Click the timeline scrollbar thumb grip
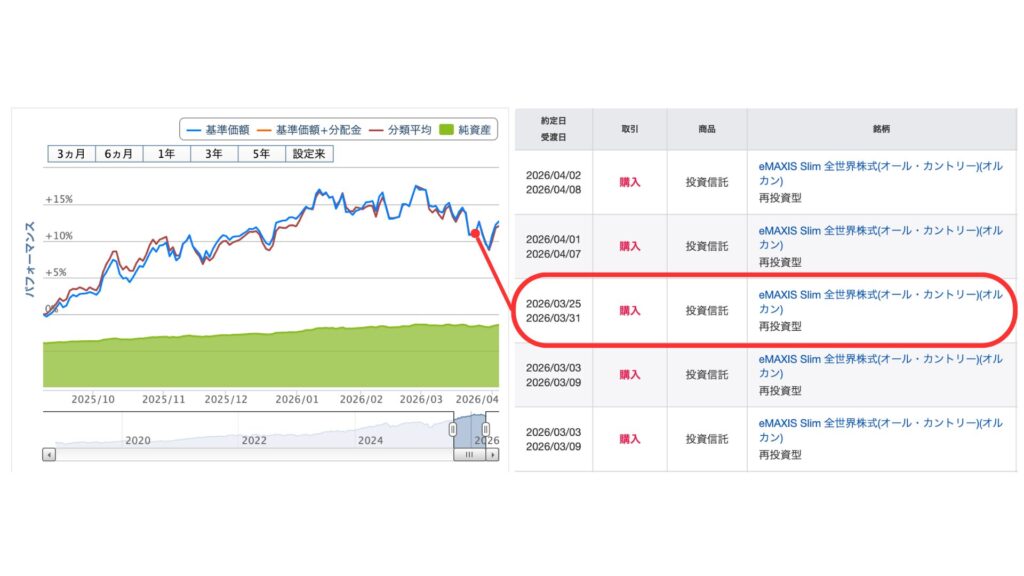Viewport: 1024px width, 576px height. click(x=469, y=454)
